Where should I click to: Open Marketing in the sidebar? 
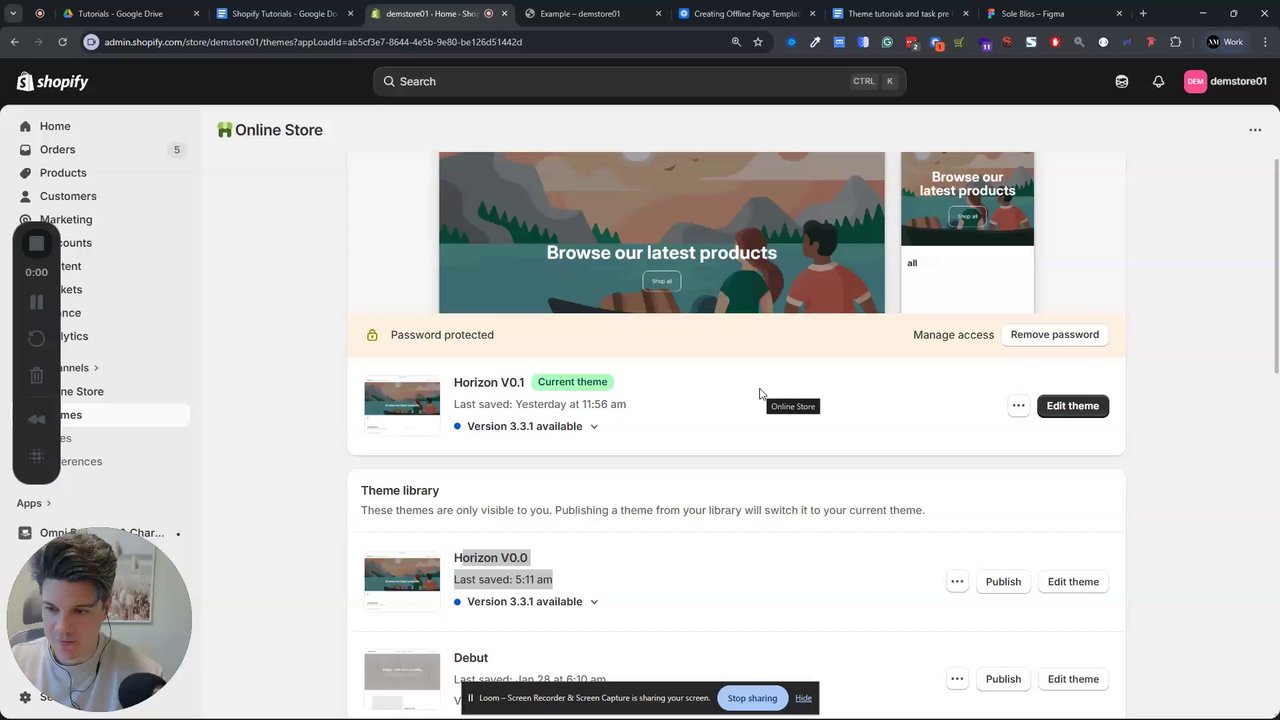66,219
